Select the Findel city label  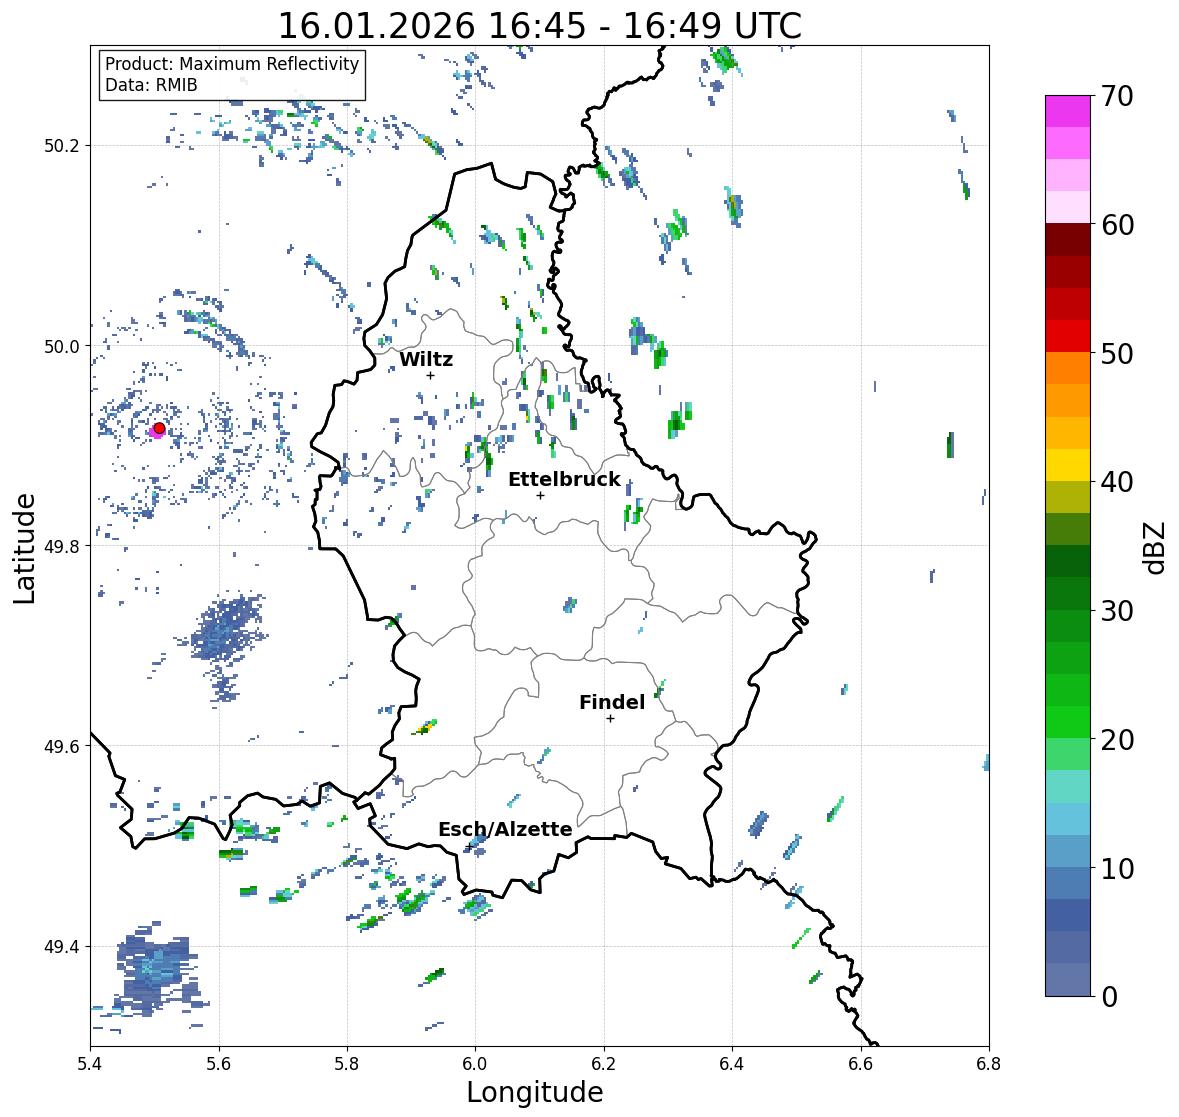(611, 702)
